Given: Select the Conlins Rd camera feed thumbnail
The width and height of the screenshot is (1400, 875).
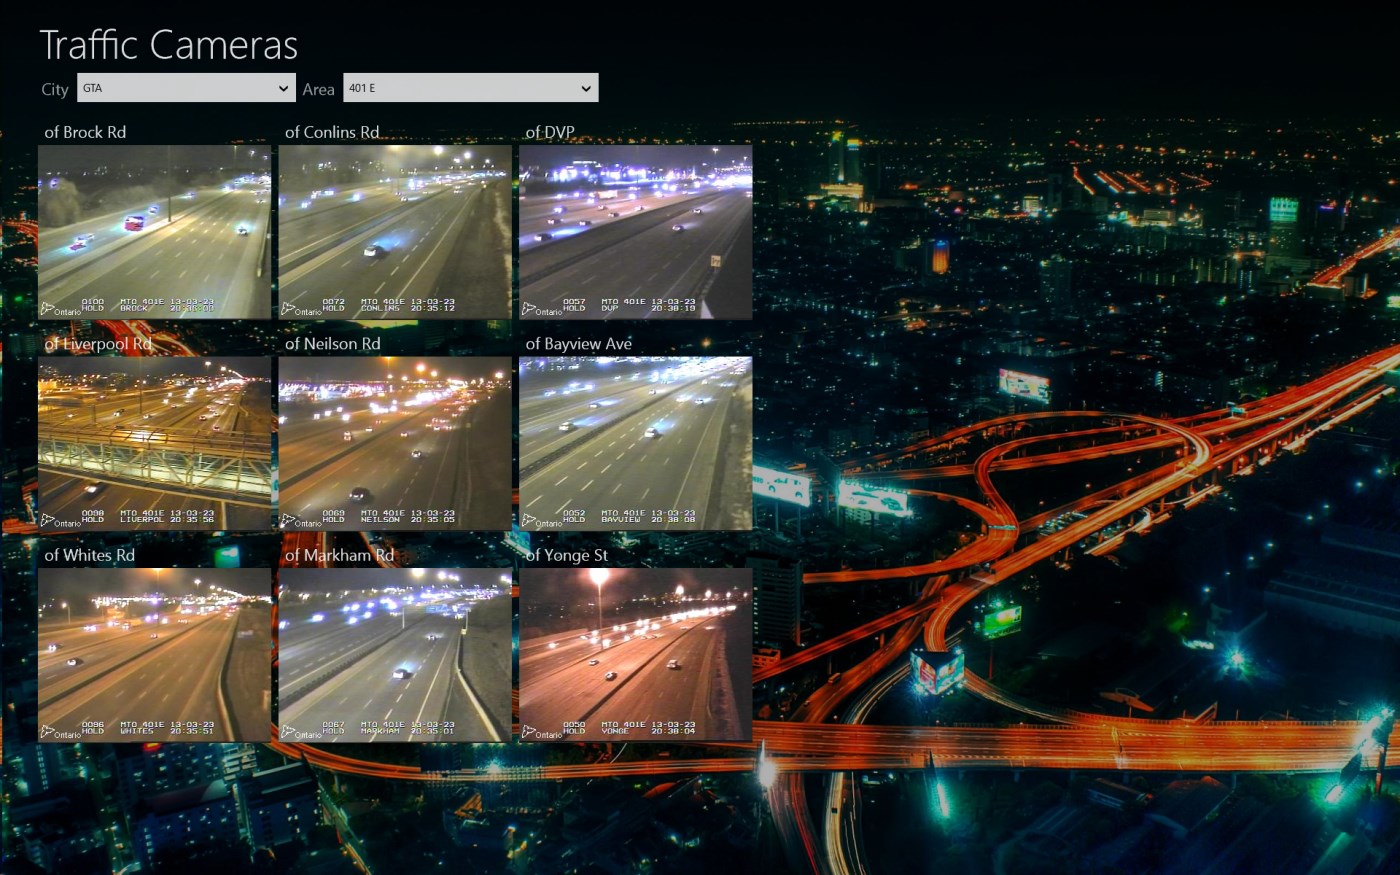Looking at the screenshot, I should coord(395,231).
